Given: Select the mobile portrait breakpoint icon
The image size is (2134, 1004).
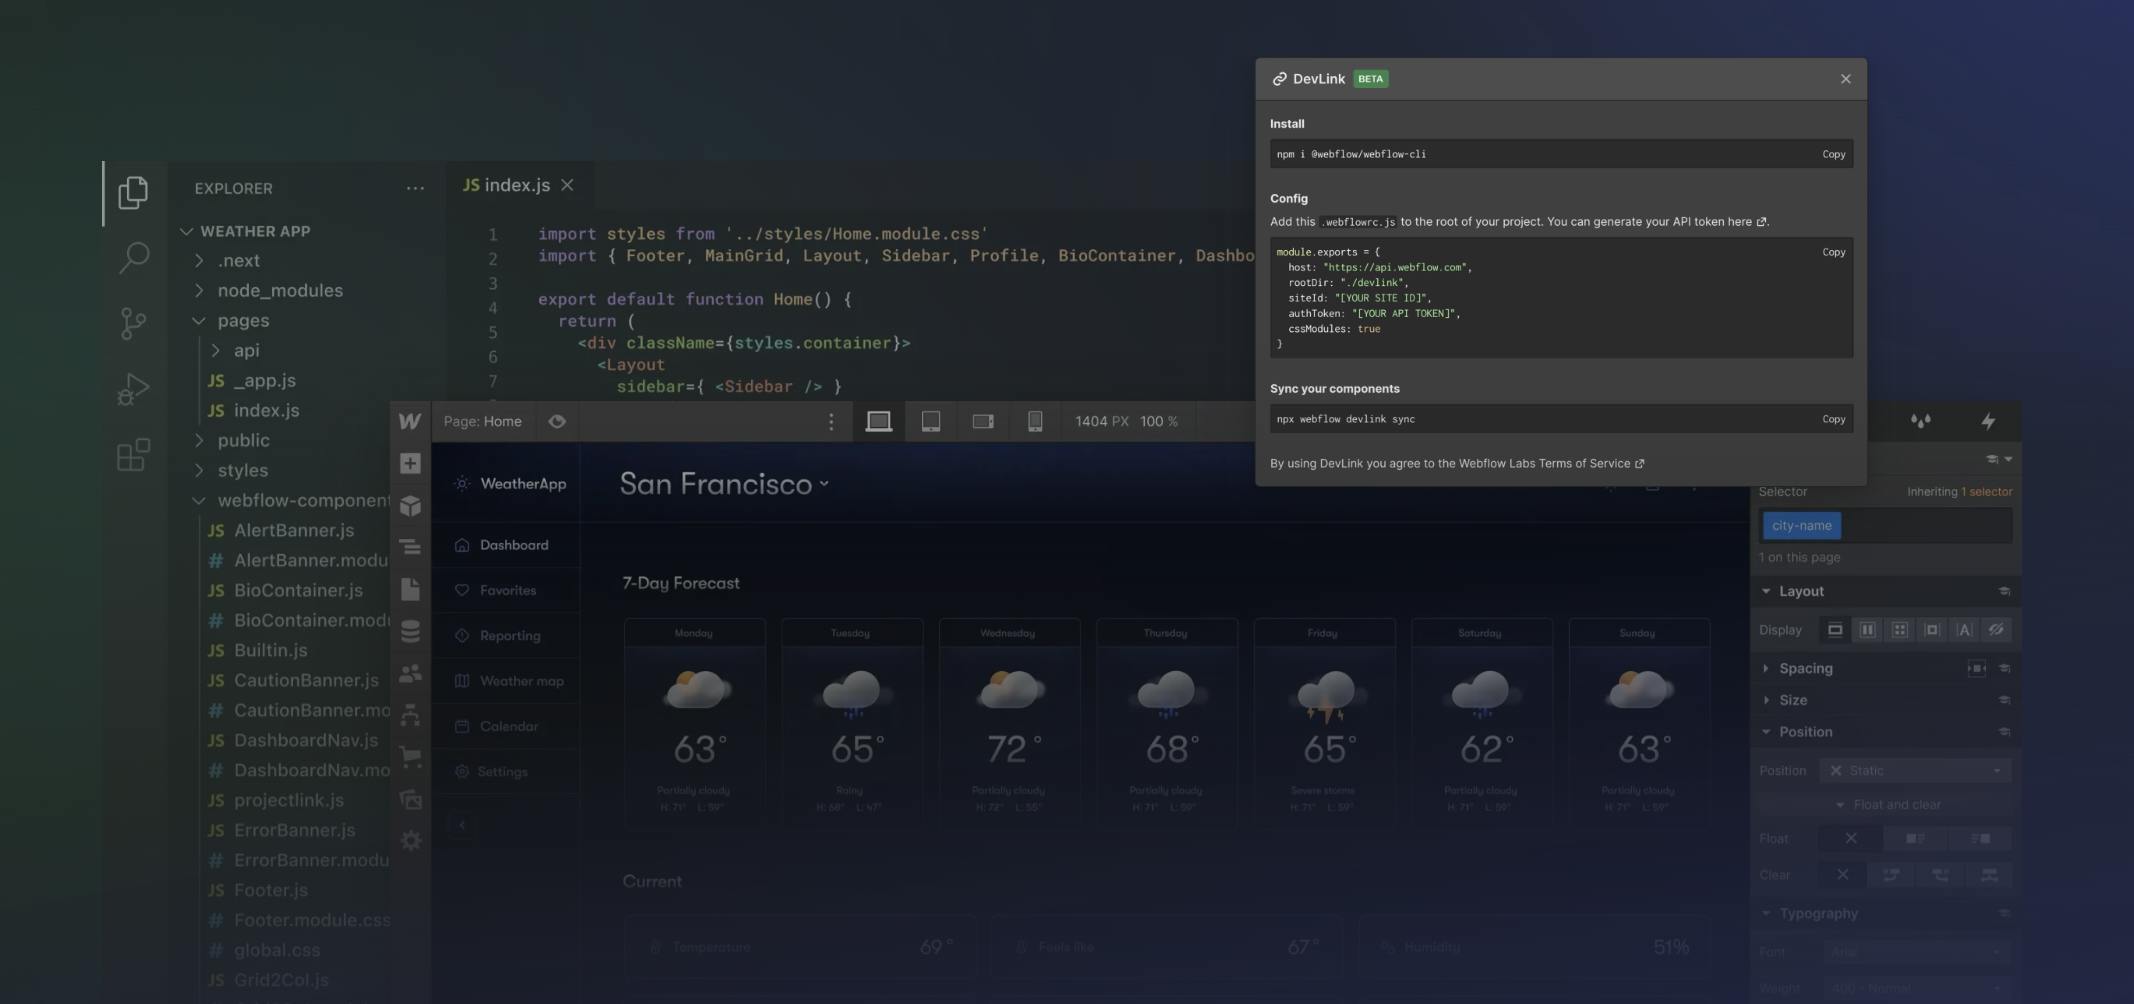Looking at the screenshot, I should click(x=1035, y=422).
